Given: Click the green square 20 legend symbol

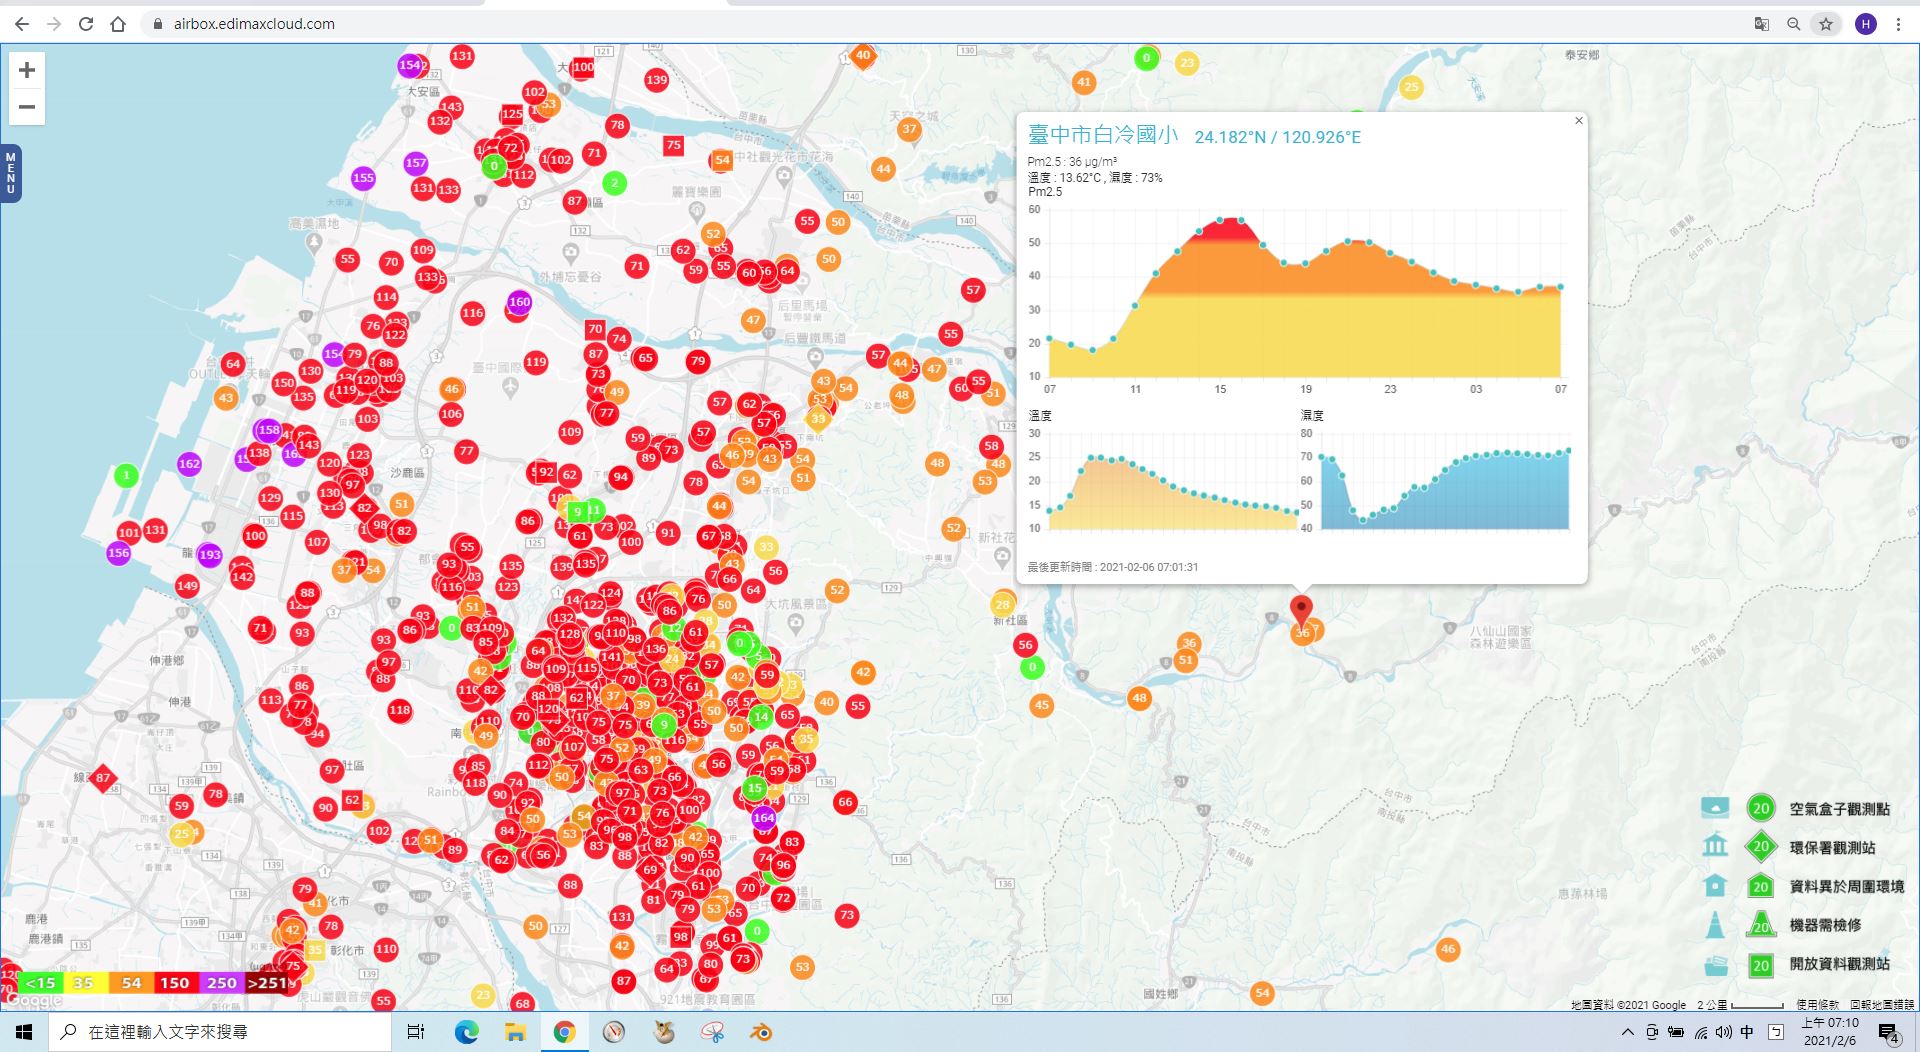Looking at the screenshot, I should tap(1761, 965).
